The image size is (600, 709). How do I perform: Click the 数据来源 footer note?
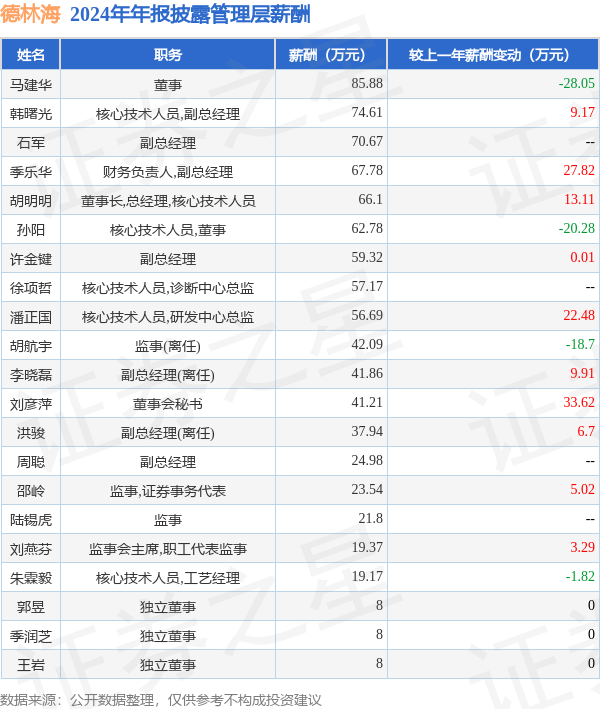point(161,700)
